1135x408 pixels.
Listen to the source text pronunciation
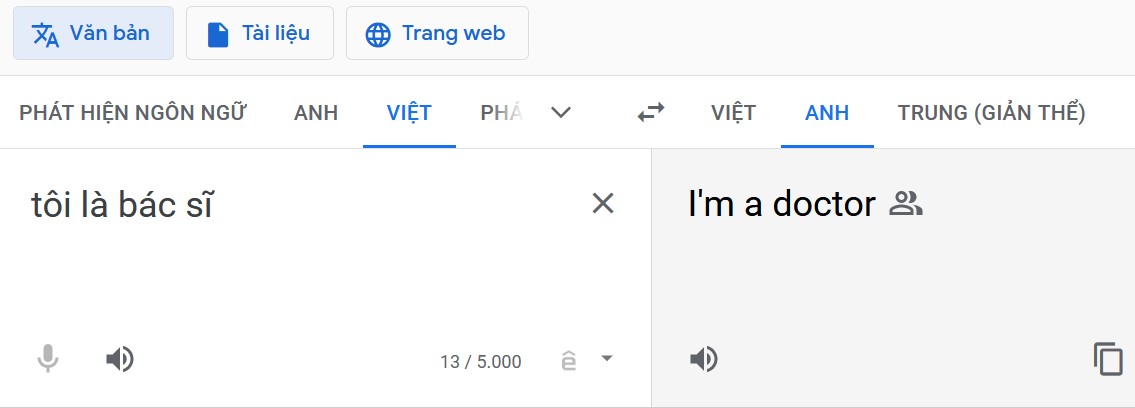(x=119, y=359)
